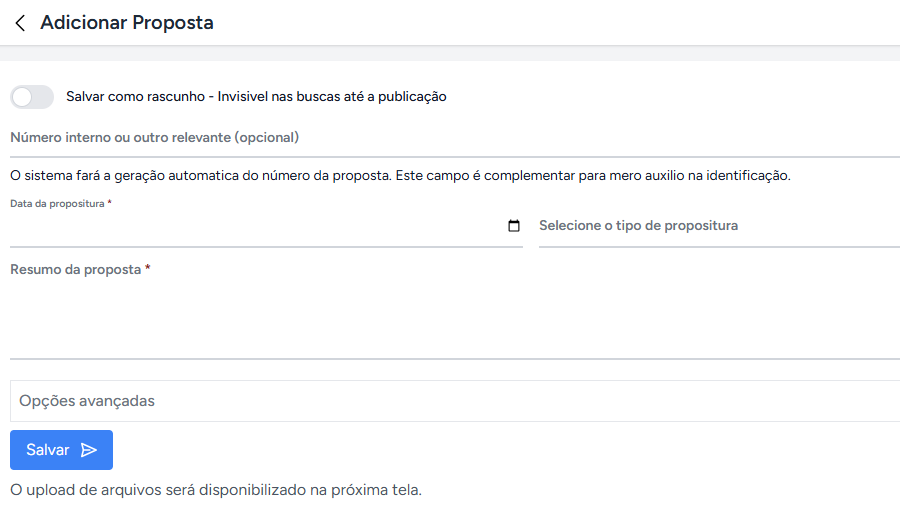Click the white knob of the draft toggle
900x506 pixels.
pos(22,97)
